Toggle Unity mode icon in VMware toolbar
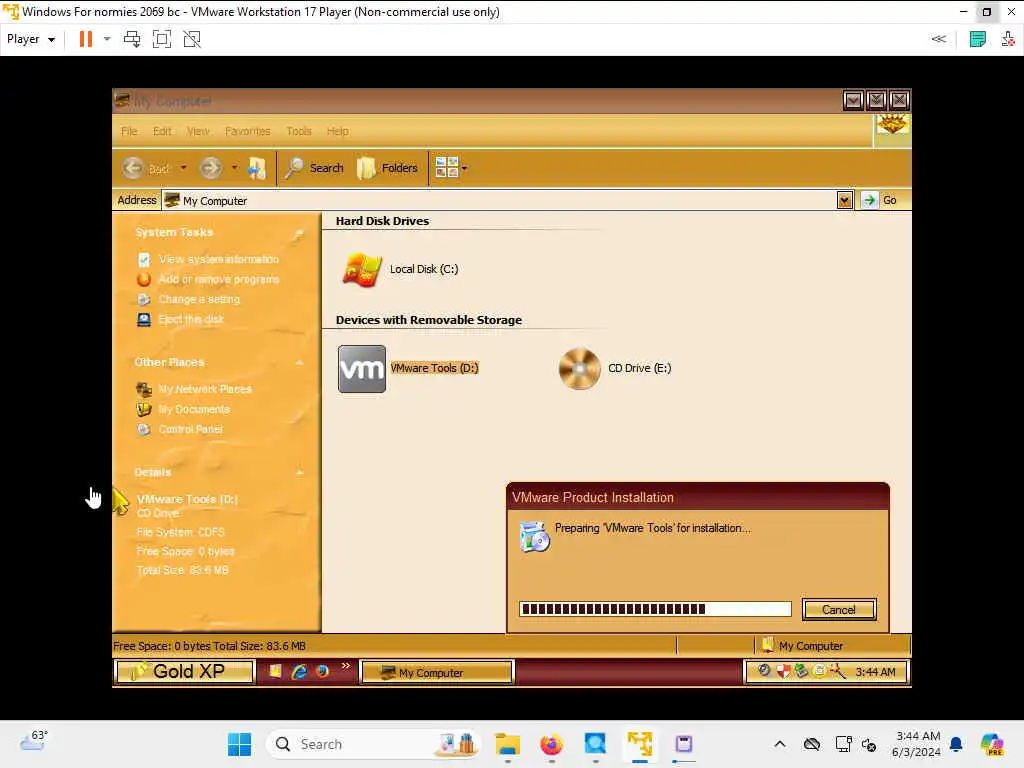Image resolution: width=1024 pixels, height=768 pixels. click(x=192, y=39)
